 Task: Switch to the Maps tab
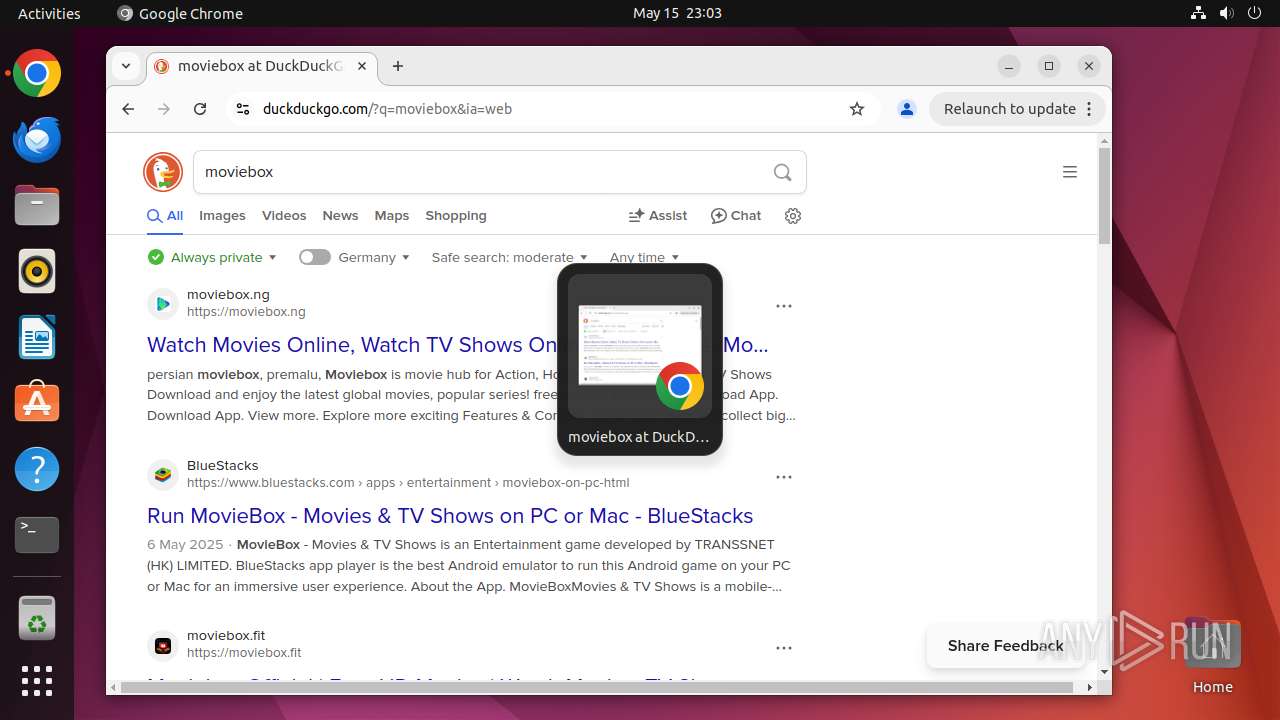(392, 216)
